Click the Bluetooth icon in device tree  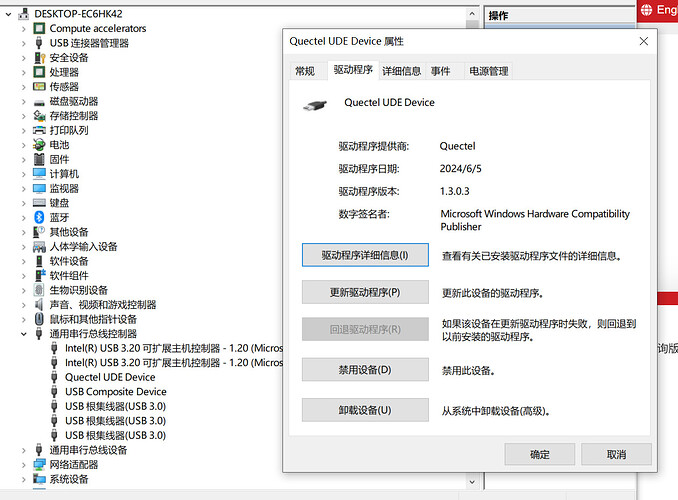39,217
